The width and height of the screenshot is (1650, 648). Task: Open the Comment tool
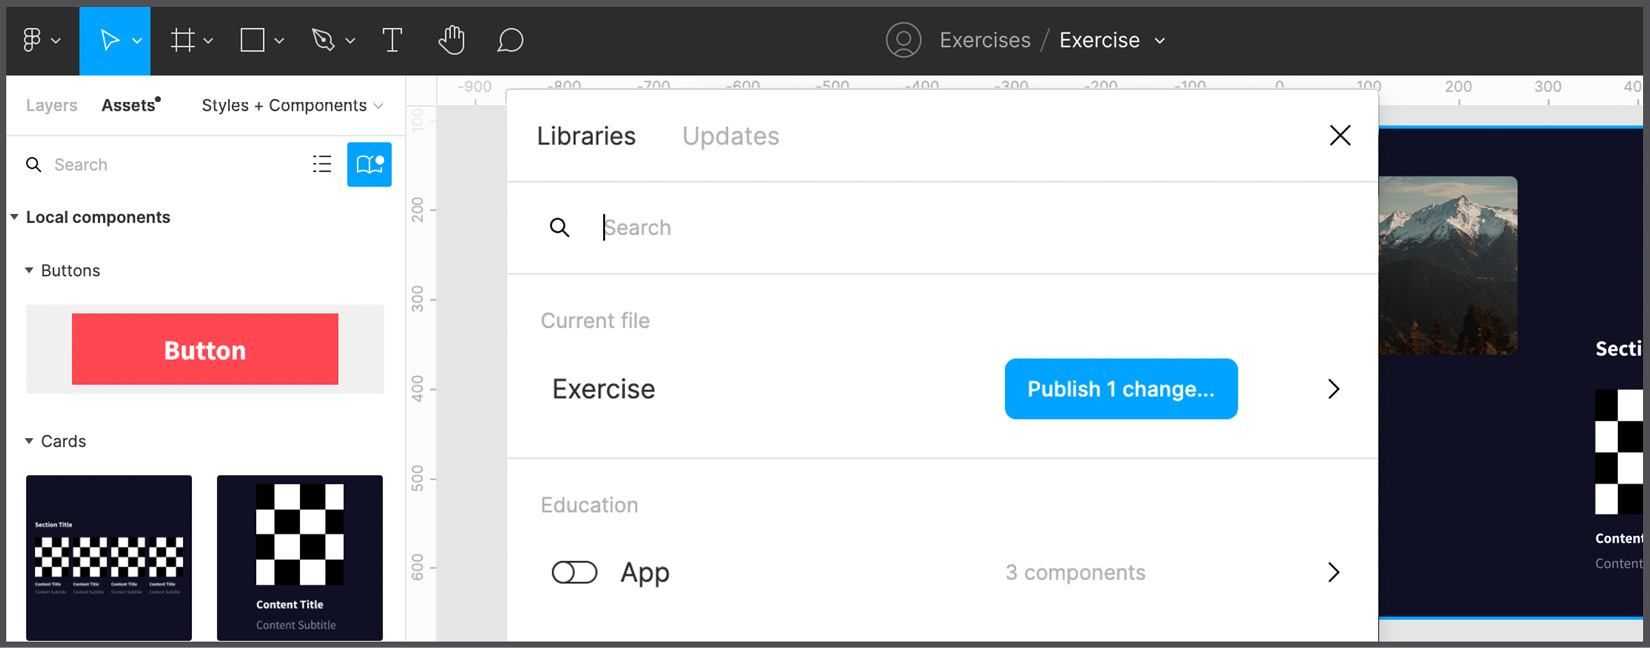(x=510, y=40)
